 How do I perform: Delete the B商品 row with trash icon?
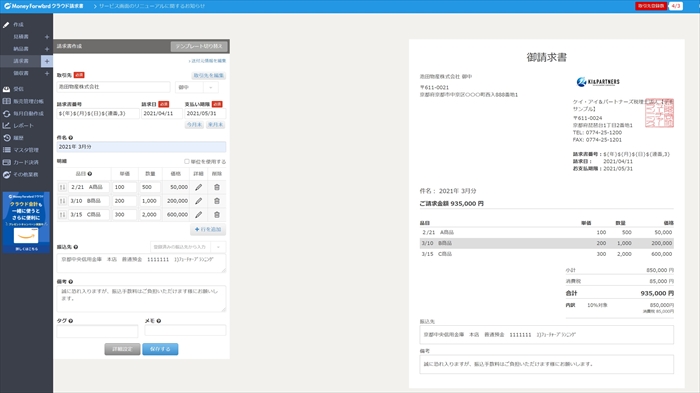[x=217, y=201]
